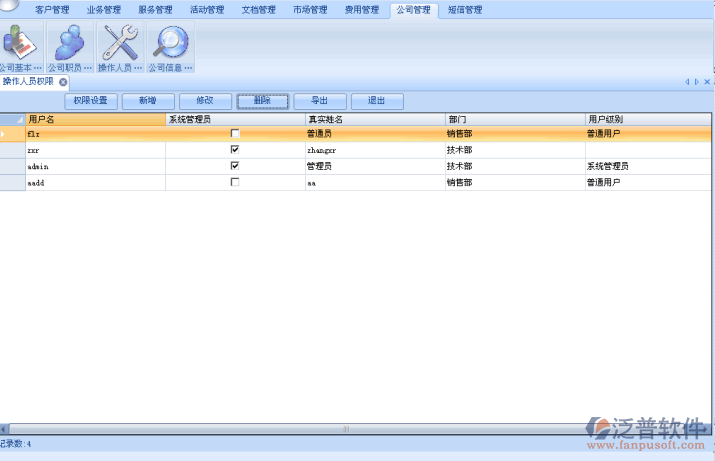Open the 操作人员 wrench tools icon
715x461 pixels.
click(x=120, y=47)
